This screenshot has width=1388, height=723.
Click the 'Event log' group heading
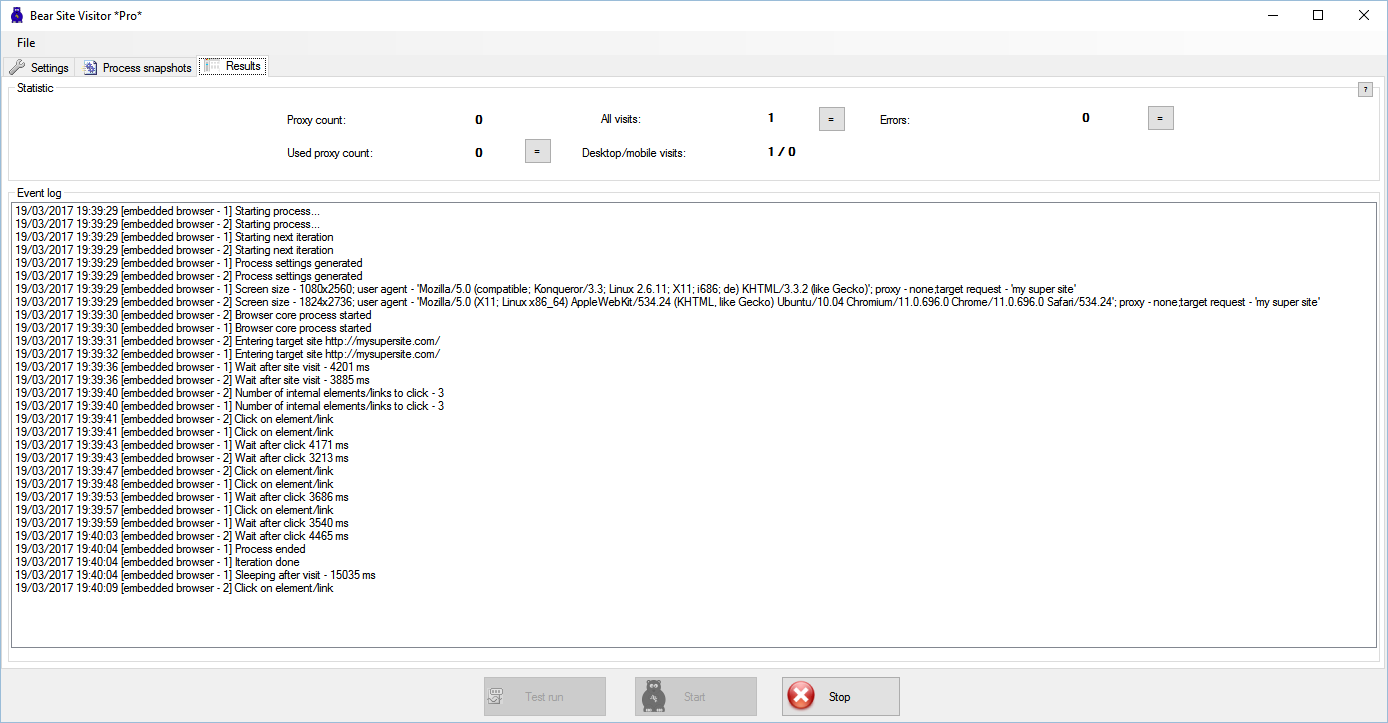[x=39, y=192]
